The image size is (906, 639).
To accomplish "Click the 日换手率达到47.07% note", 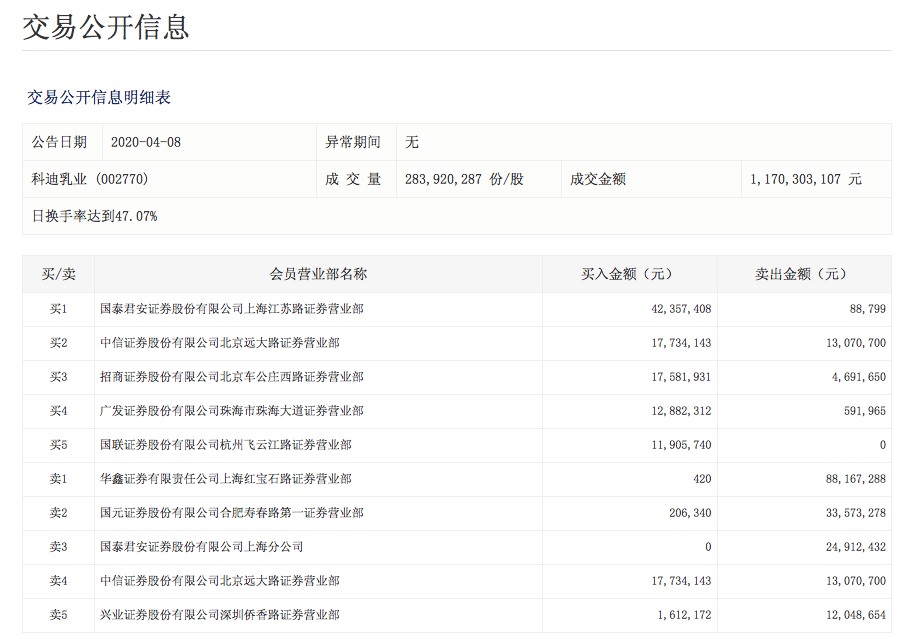I will [94, 215].
